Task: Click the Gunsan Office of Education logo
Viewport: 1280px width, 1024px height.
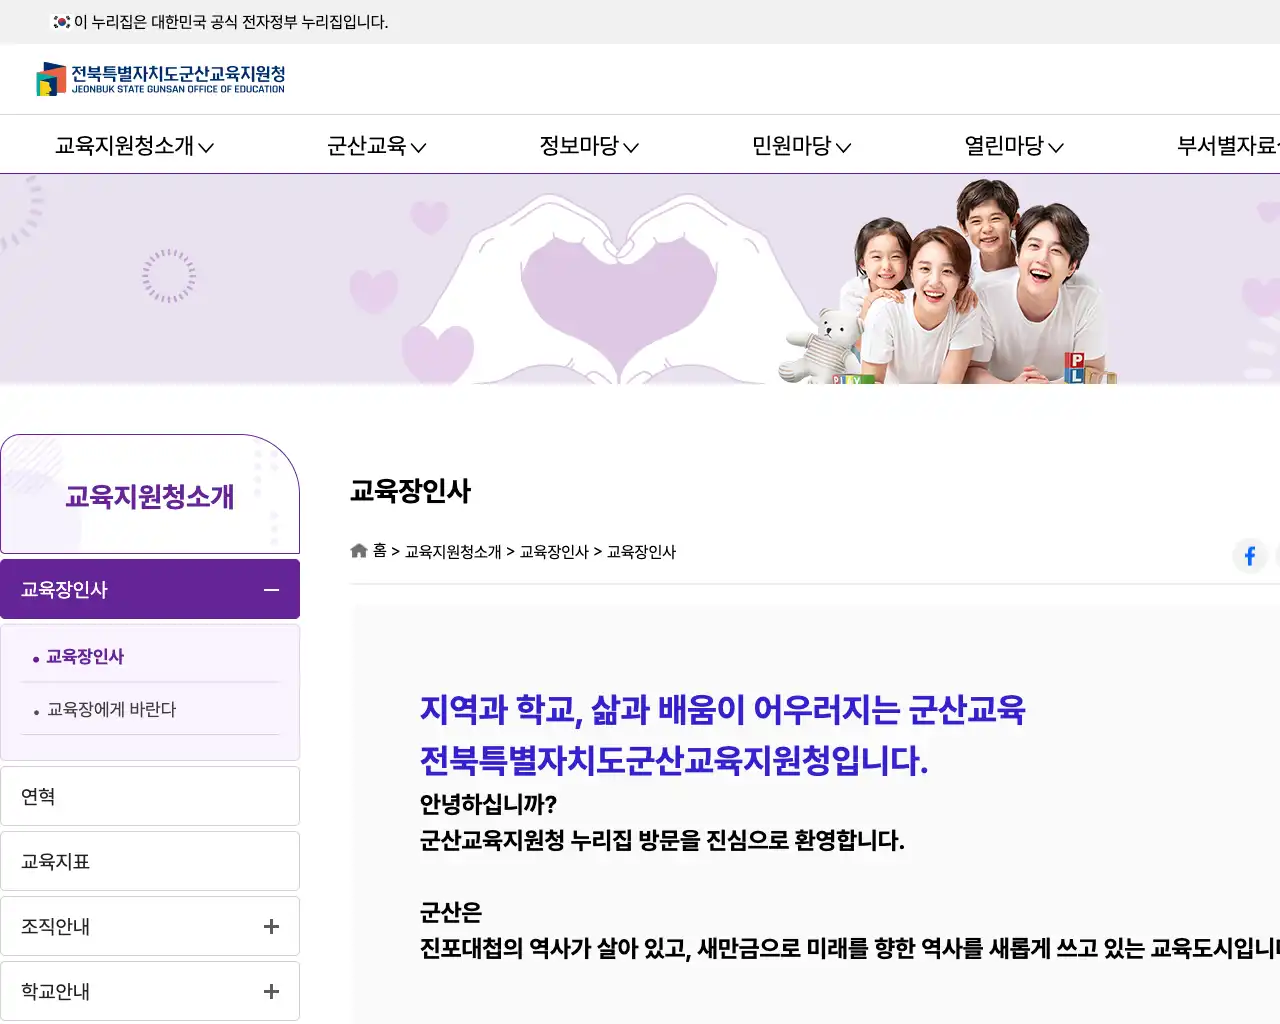Action: tap(160, 79)
